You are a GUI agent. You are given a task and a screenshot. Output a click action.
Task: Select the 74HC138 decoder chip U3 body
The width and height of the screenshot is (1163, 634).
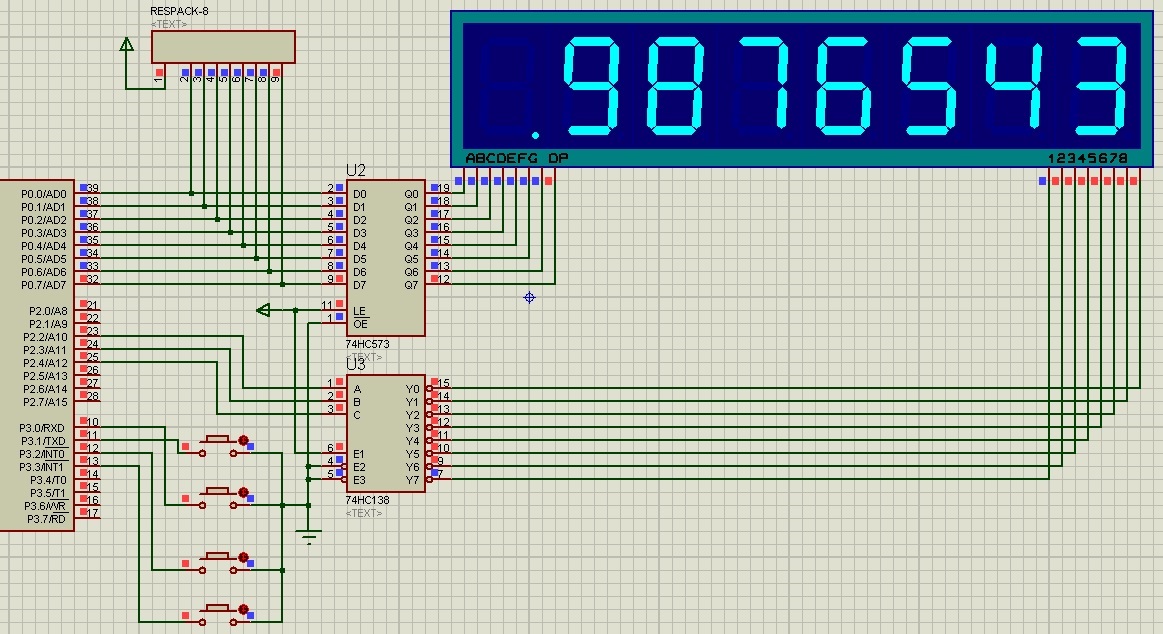coord(386,433)
